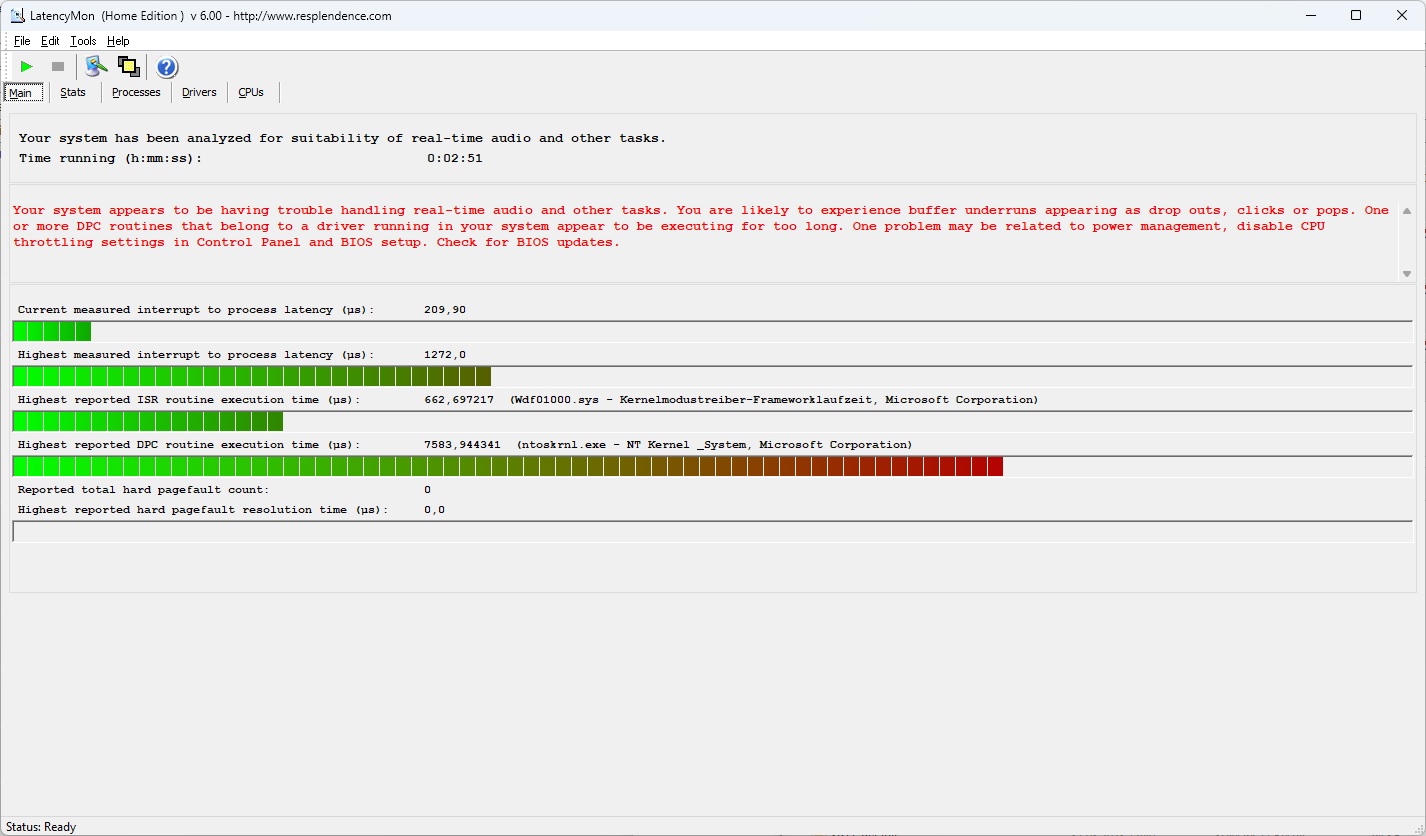This screenshot has height=836, width=1426.
Task: Maximize the LatencyMon window
Action: click(1356, 15)
